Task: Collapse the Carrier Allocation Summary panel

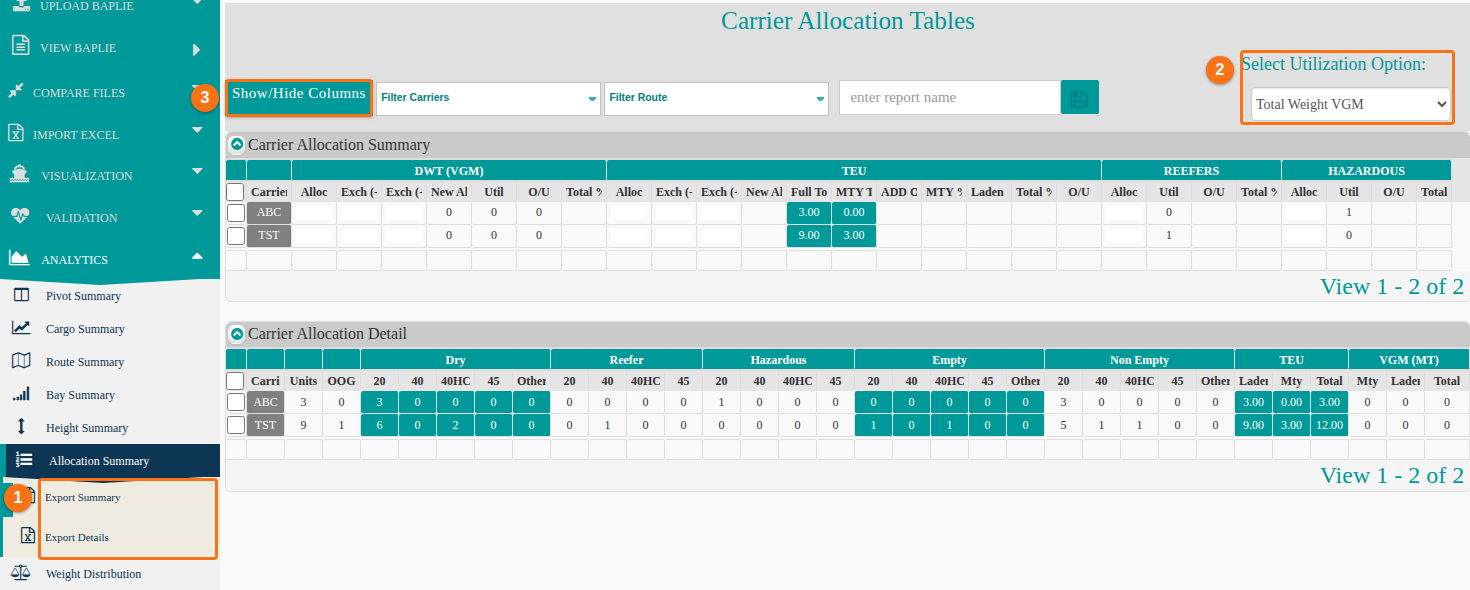Action: pos(237,144)
